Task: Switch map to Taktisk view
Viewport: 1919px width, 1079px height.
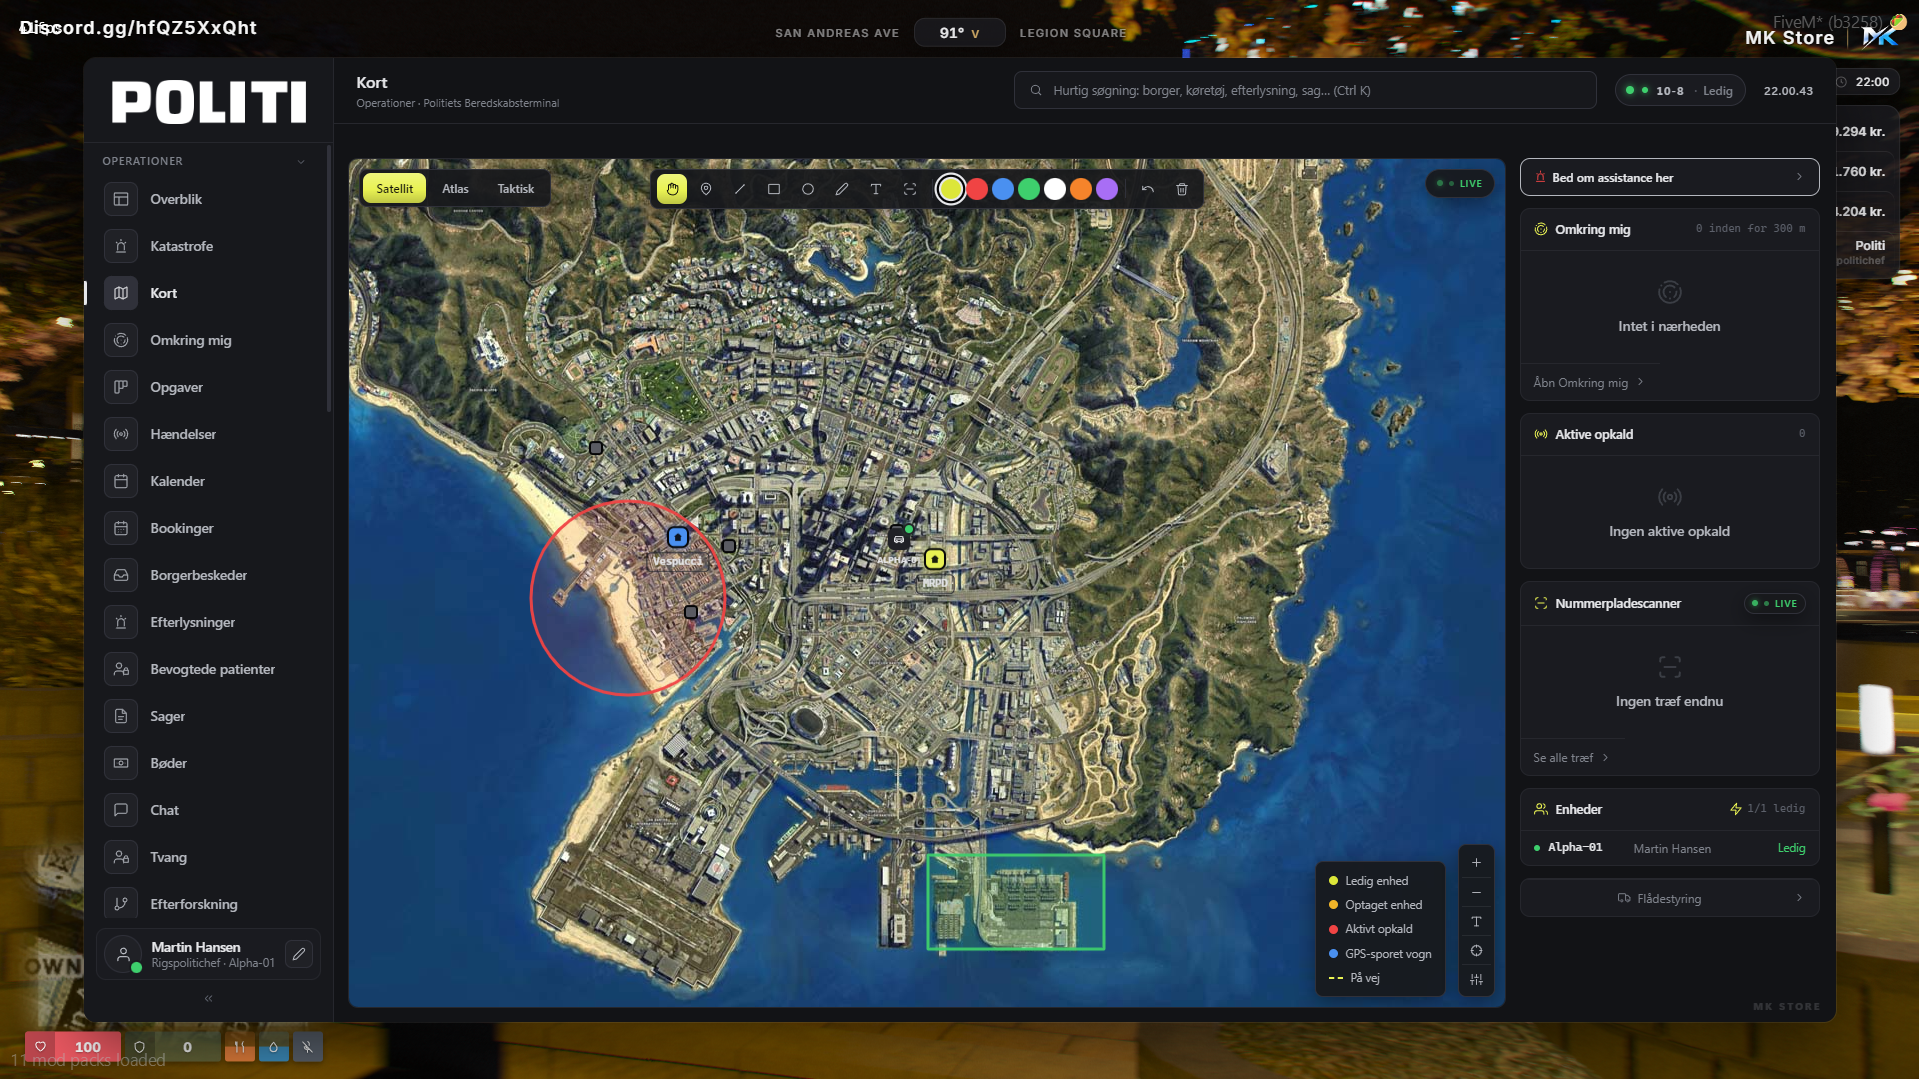Action: [516, 189]
